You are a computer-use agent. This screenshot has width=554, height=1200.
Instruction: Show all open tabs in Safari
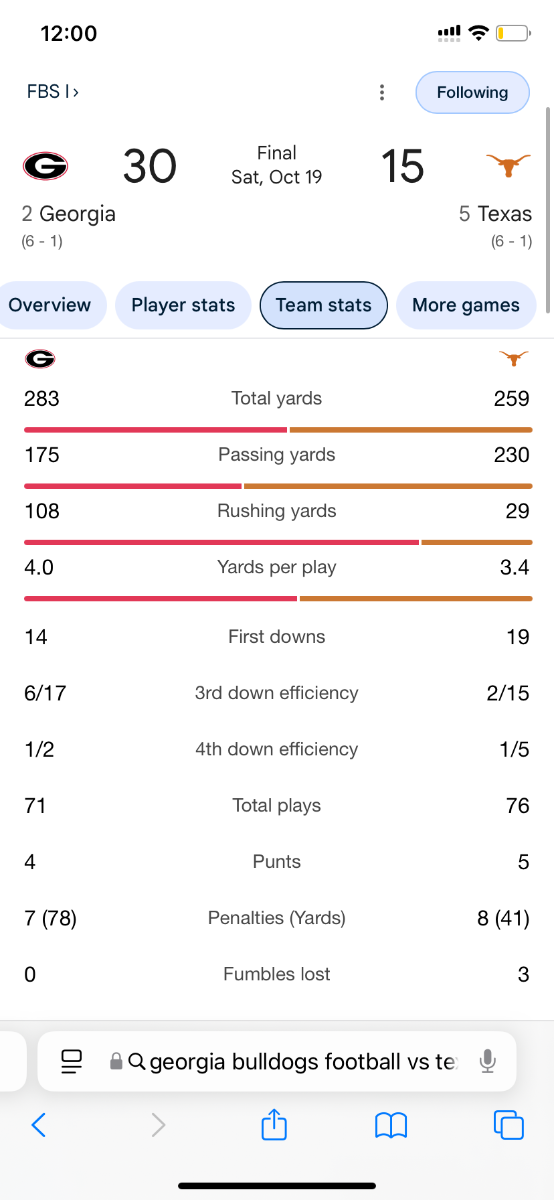[x=509, y=1125]
